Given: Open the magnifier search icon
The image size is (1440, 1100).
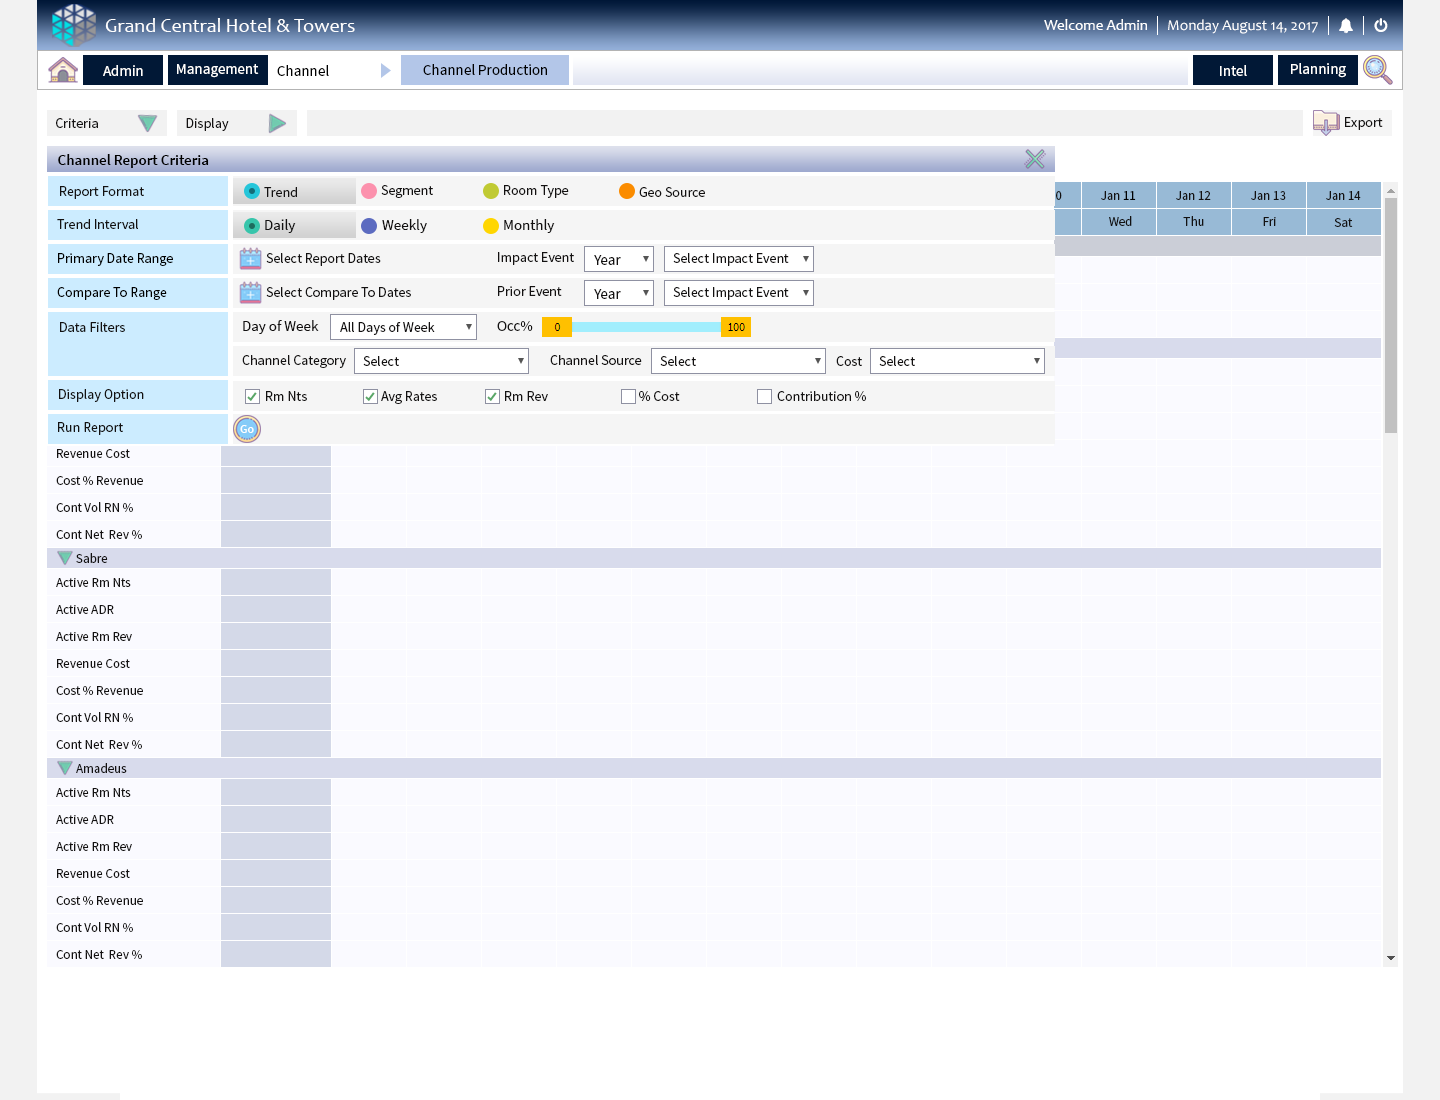Looking at the screenshot, I should (x=1377, y=70).
